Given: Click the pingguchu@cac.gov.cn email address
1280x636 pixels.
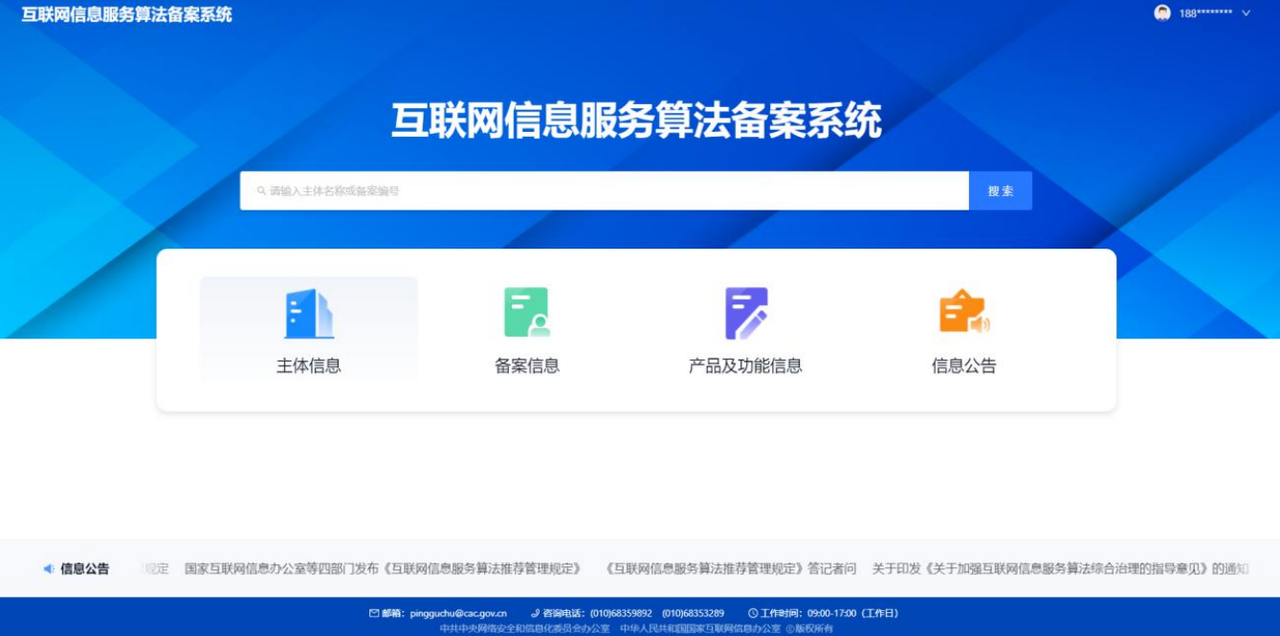Looking at the screenshot, I should pyautogui.click(x=458, y=613).
